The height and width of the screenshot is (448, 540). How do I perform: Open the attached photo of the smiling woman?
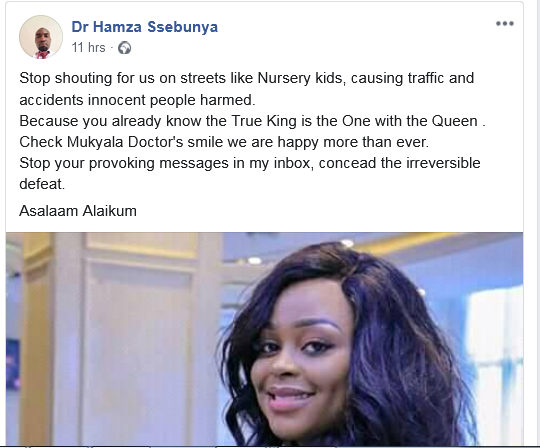click(264, 339)
